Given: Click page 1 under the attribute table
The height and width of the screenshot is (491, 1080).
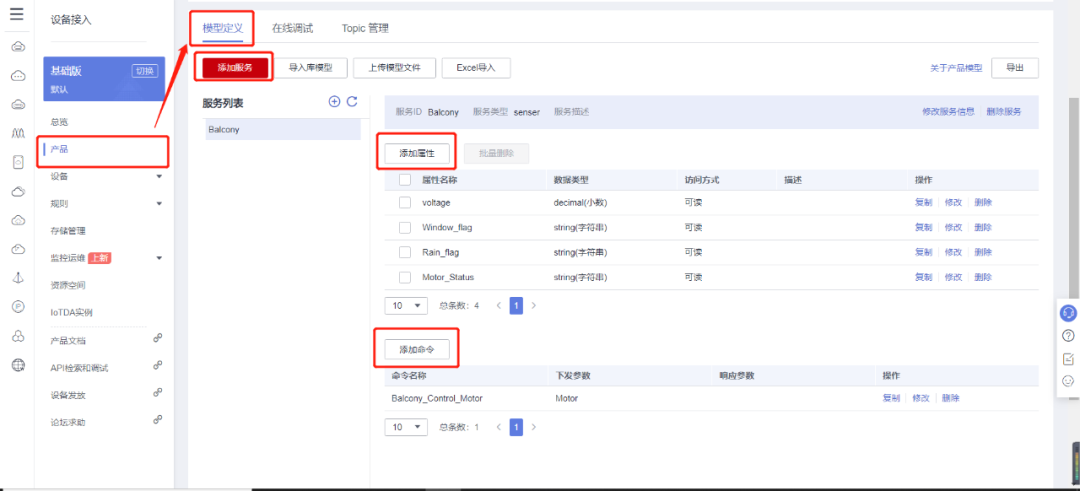Looking at the screenshot, I should coord(517,305).
